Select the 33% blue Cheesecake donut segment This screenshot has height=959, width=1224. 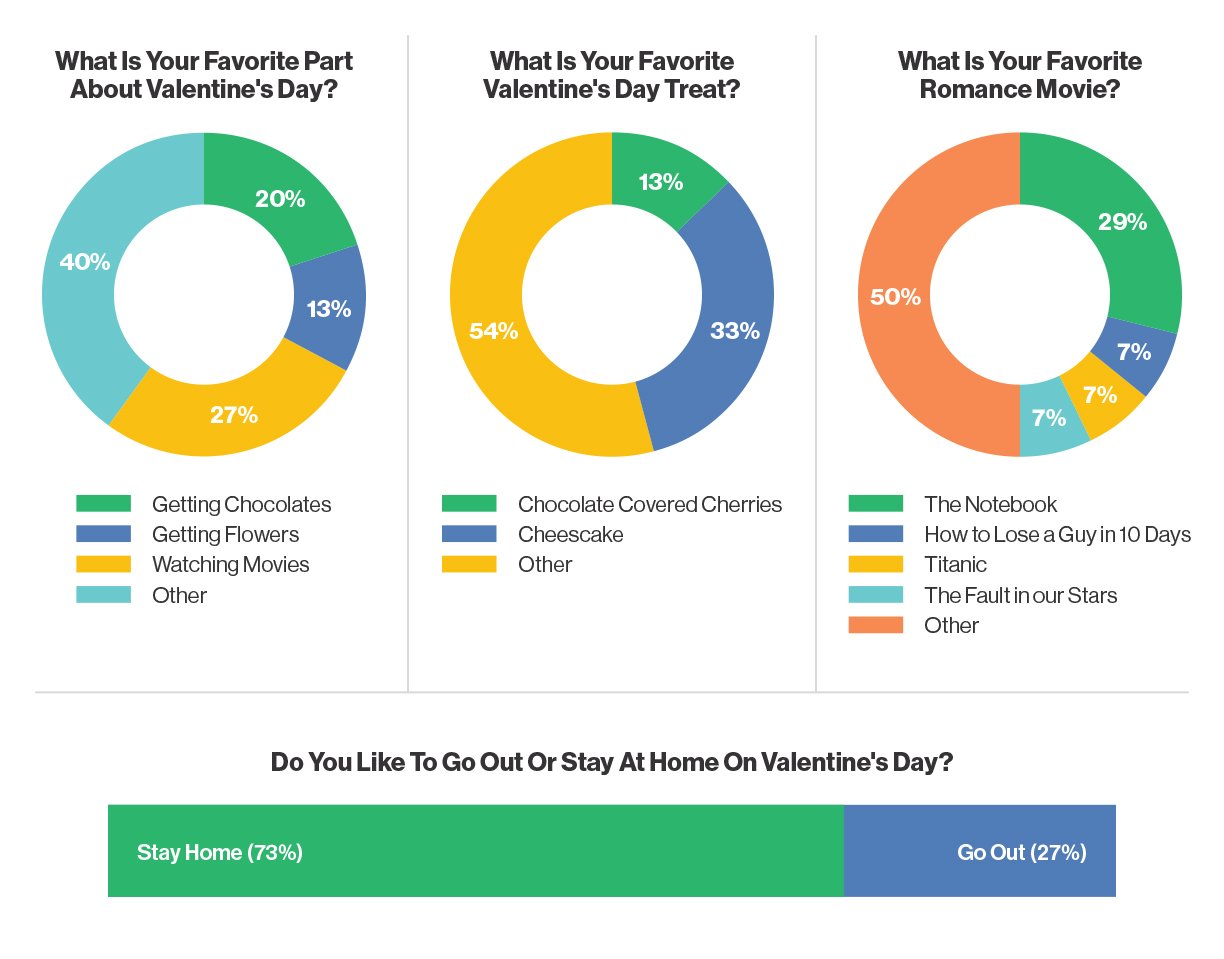coord(734,331)
